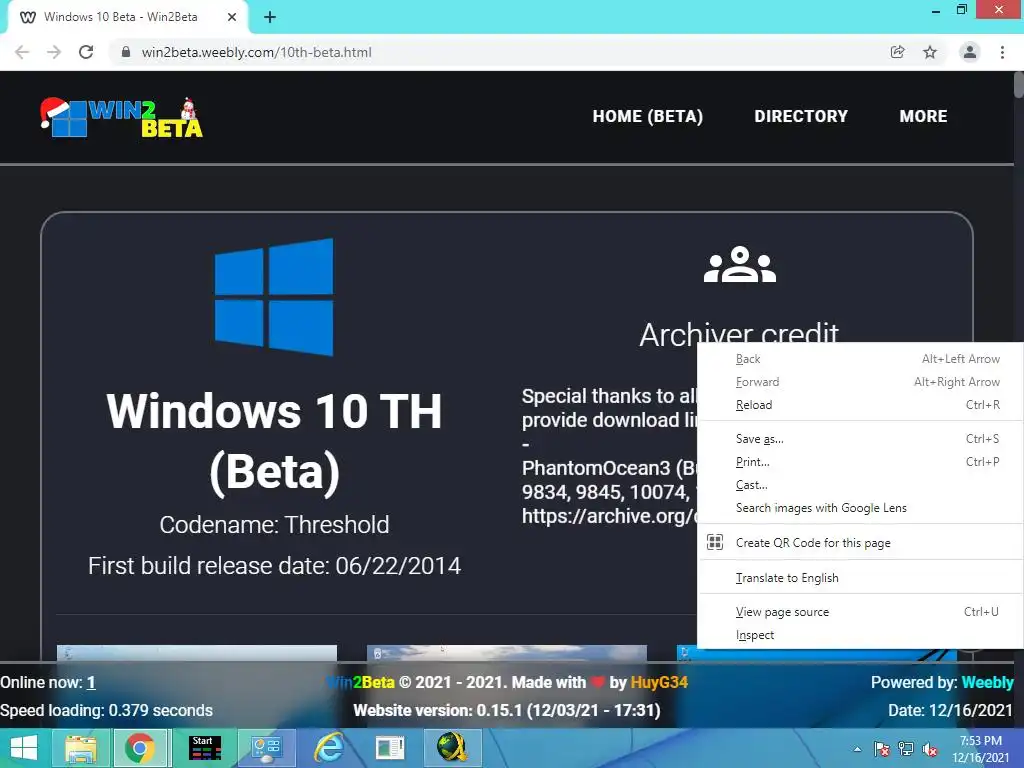Click the Speed loading 0.379 seconds text
The width and height of the screenshot is (1024, 768).
point(106,711)
